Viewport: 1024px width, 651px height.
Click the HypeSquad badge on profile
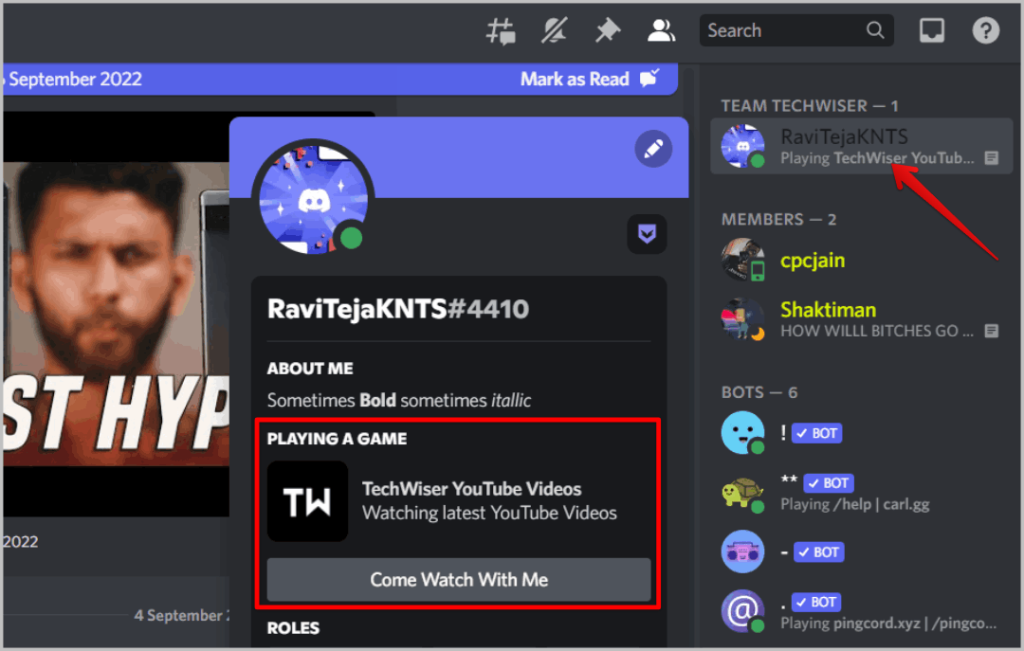click(647, 234)
